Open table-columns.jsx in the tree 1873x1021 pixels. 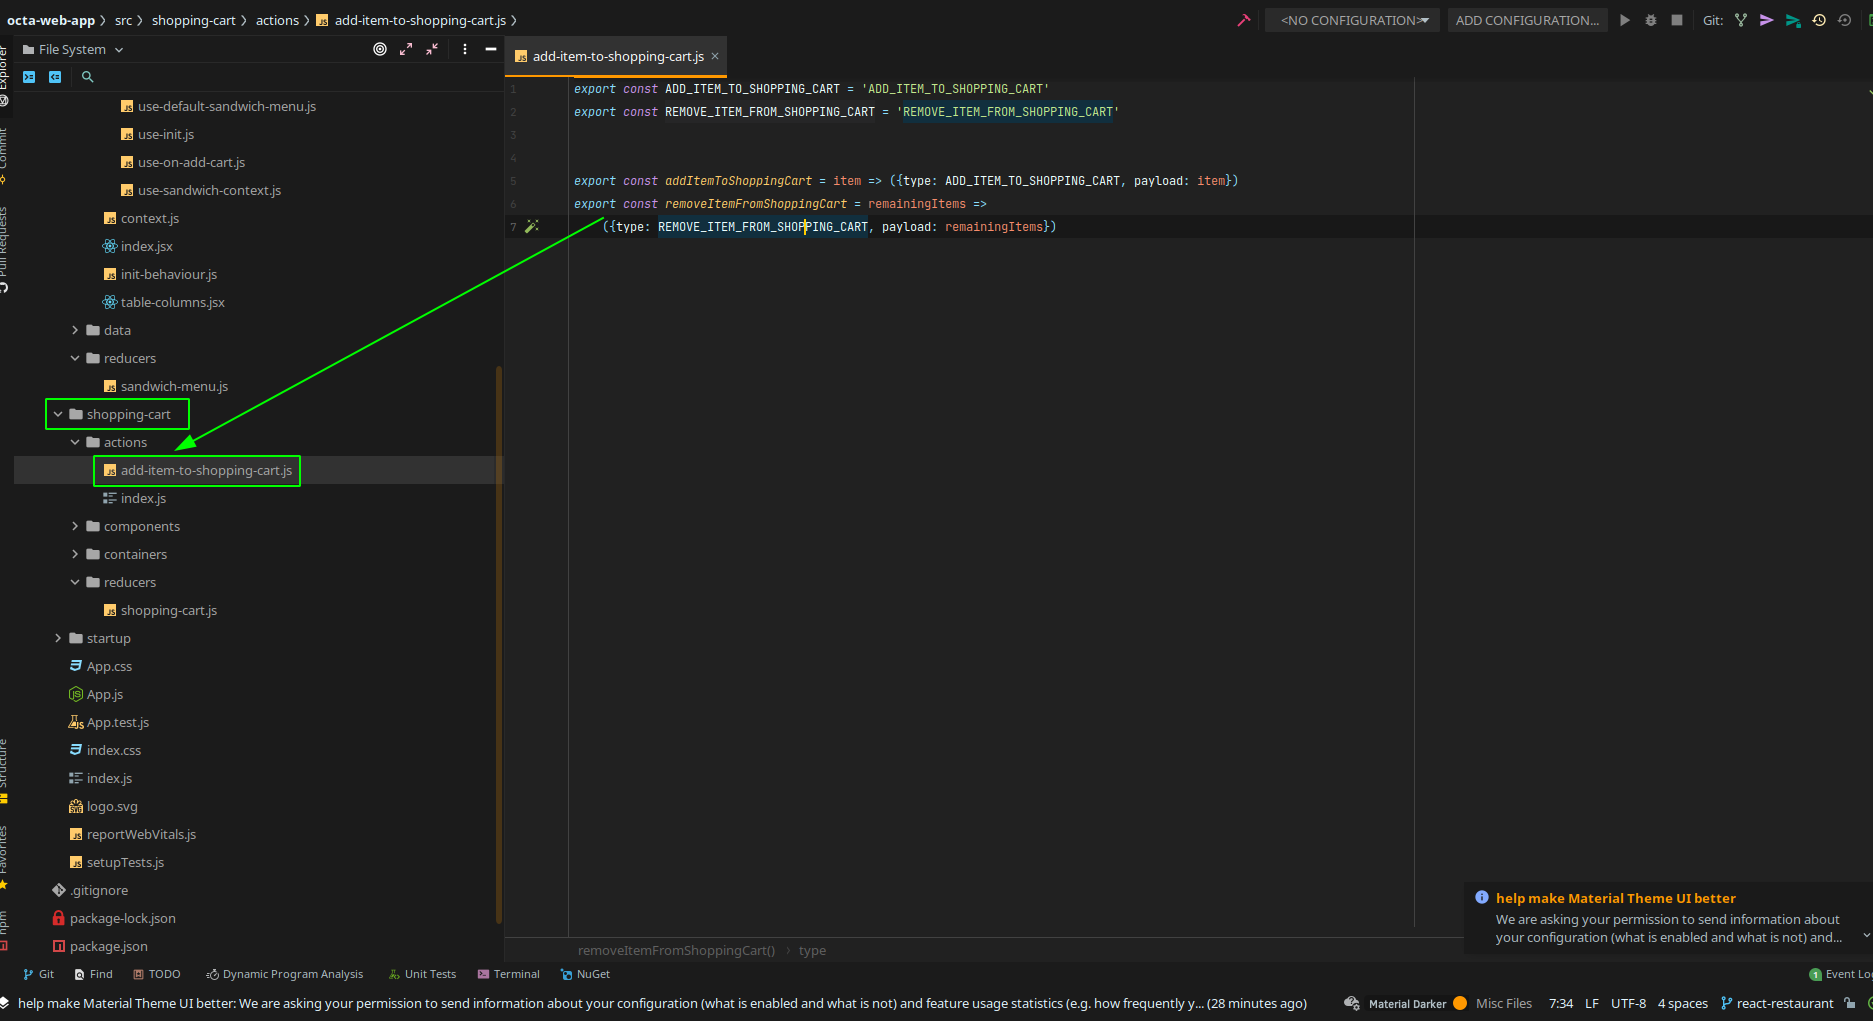click(x=172, y=302)
